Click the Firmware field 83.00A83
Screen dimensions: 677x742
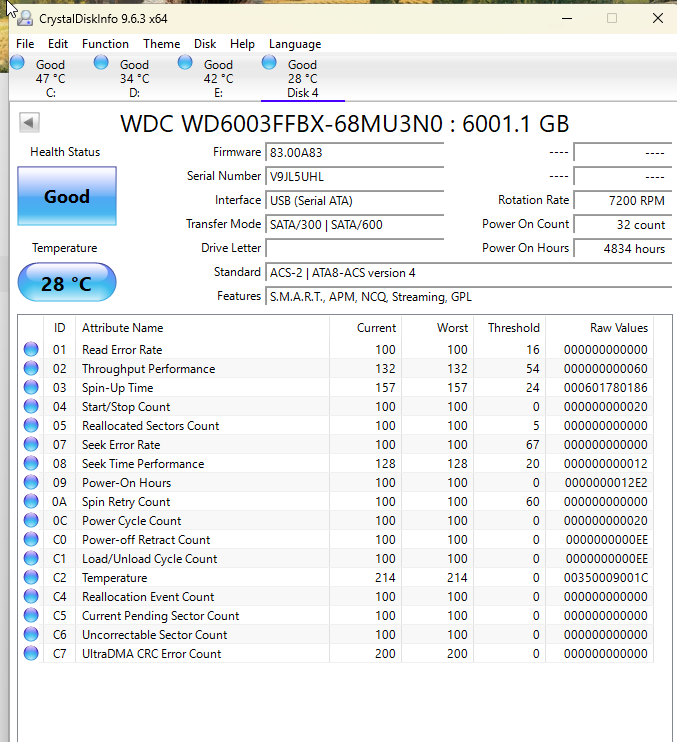[354, 152]
